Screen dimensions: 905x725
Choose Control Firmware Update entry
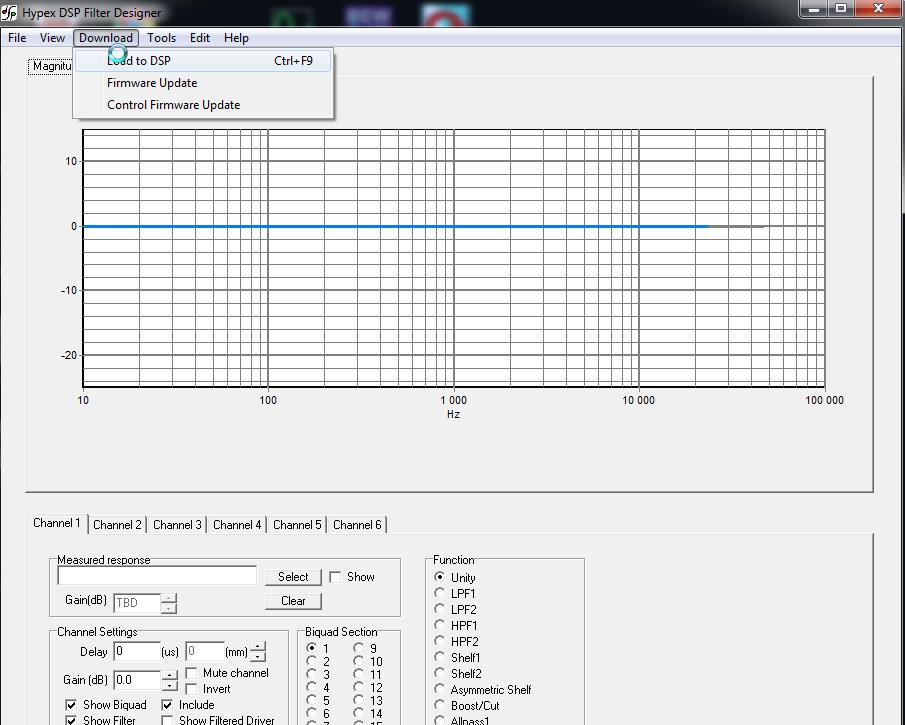pos(203,105)
